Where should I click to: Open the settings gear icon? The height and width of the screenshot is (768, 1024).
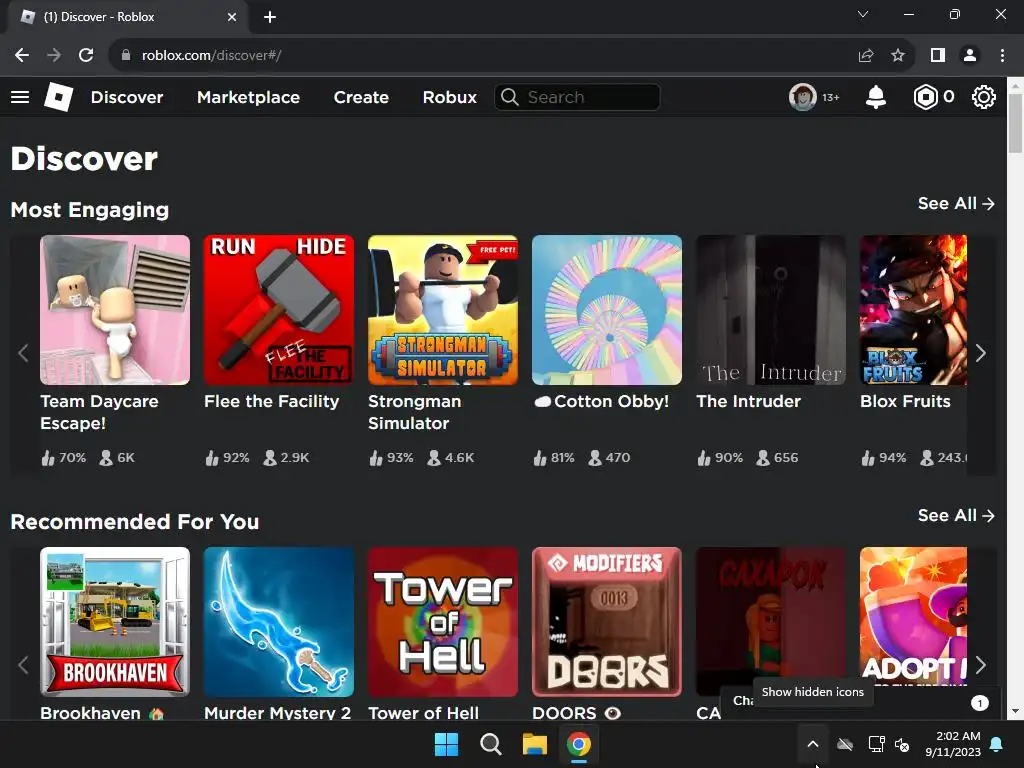983,97
